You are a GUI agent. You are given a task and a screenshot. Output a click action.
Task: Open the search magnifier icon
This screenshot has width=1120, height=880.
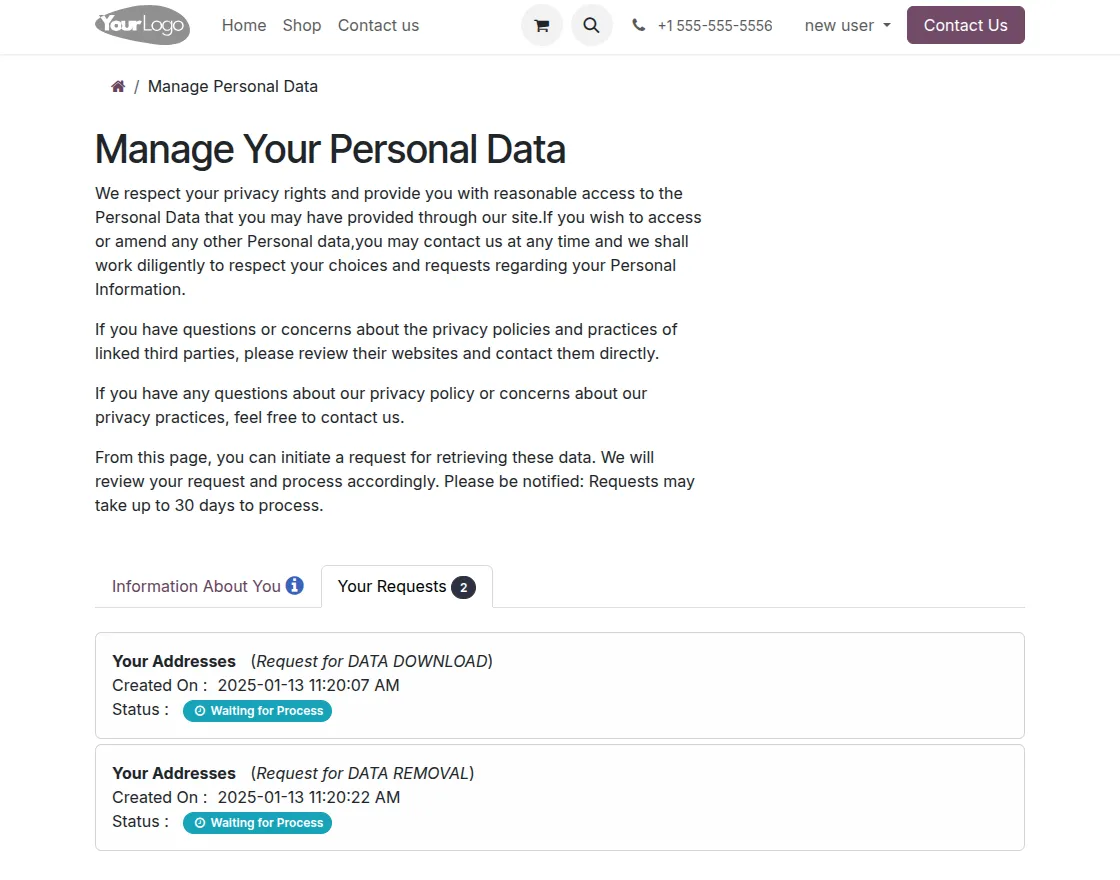[x=592, y=26]
